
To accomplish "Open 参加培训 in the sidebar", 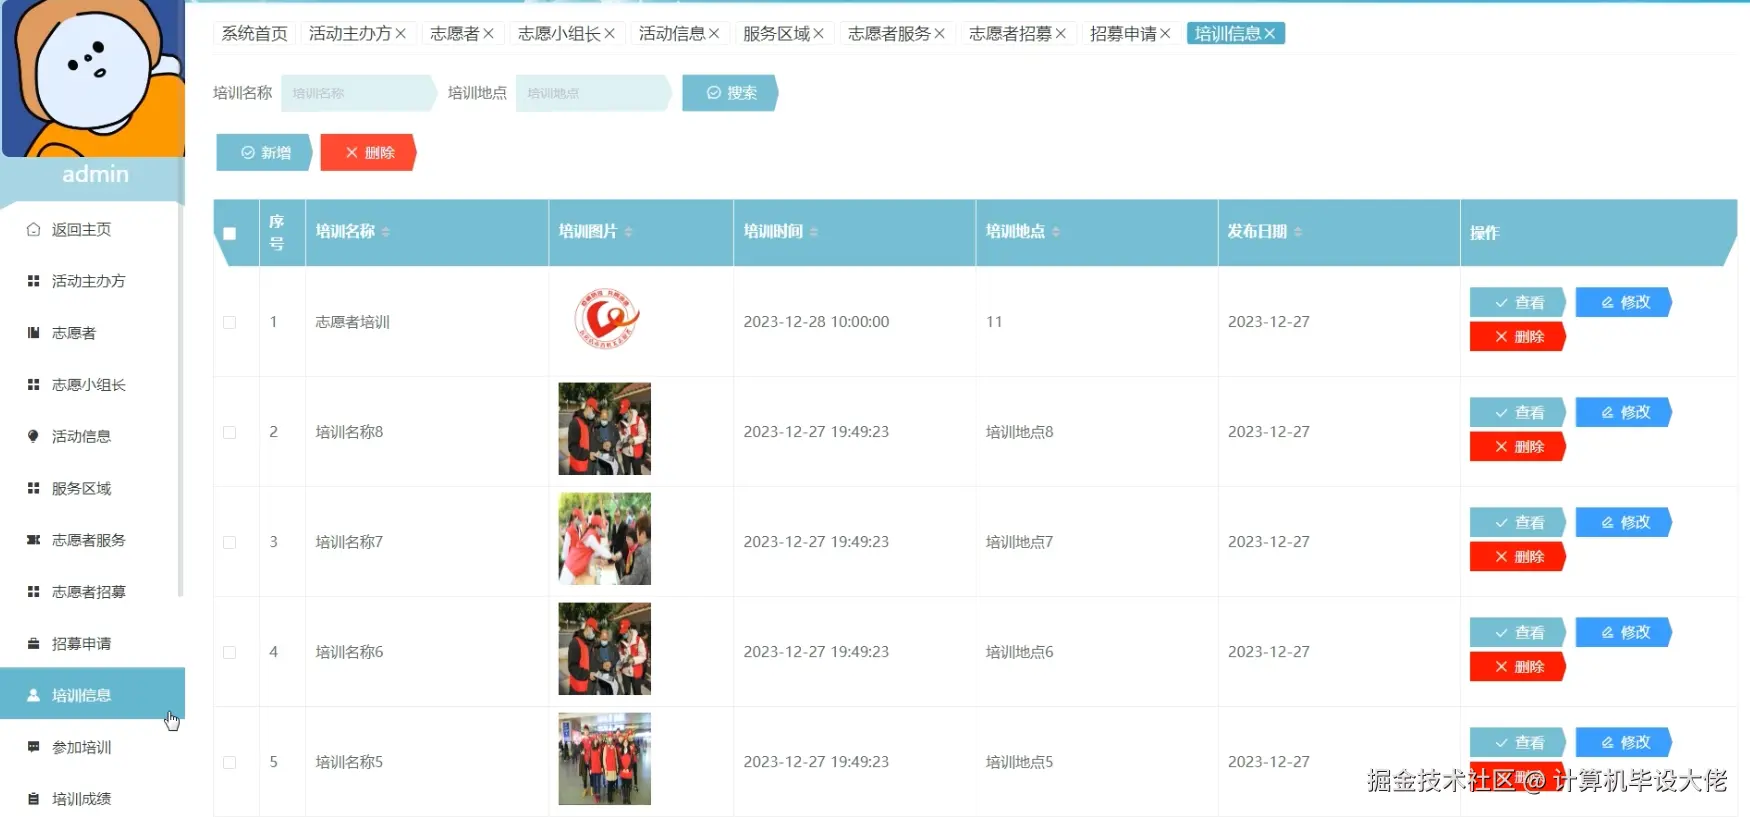I will click(92, 747).
